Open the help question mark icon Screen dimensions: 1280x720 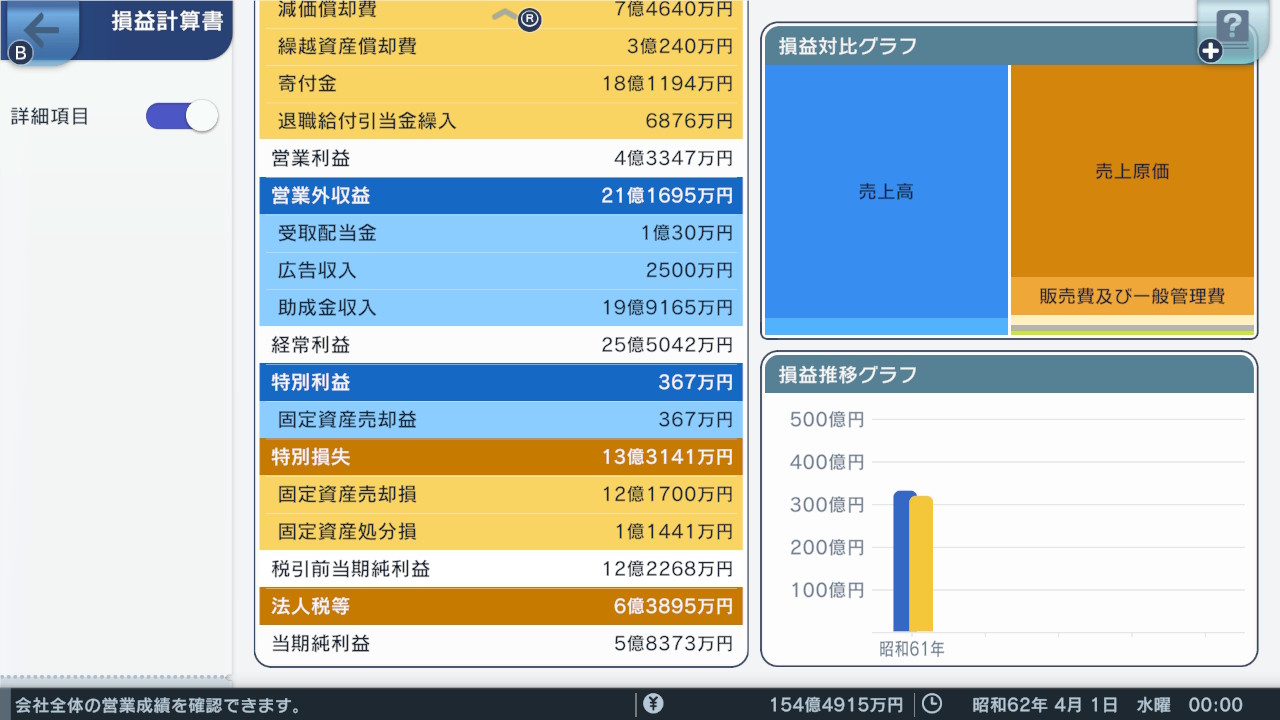(x=1232, y=28)
